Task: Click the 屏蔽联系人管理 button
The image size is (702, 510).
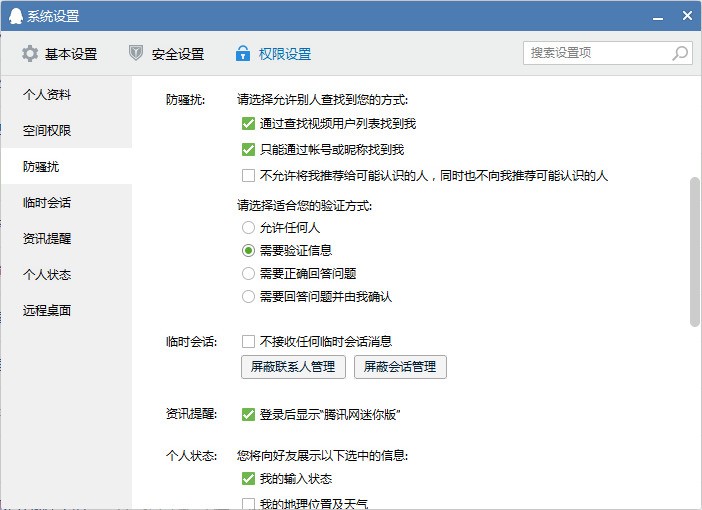Action: [293, 367]
